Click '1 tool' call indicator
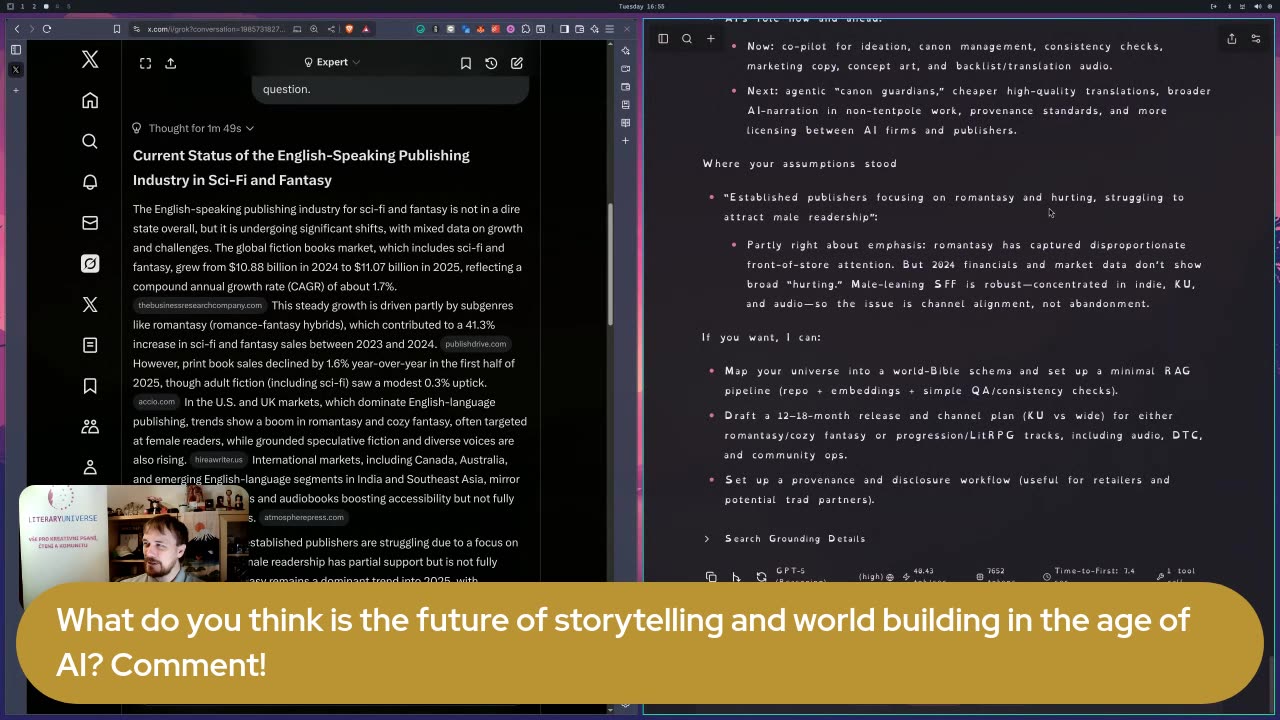 [1175, 574]
